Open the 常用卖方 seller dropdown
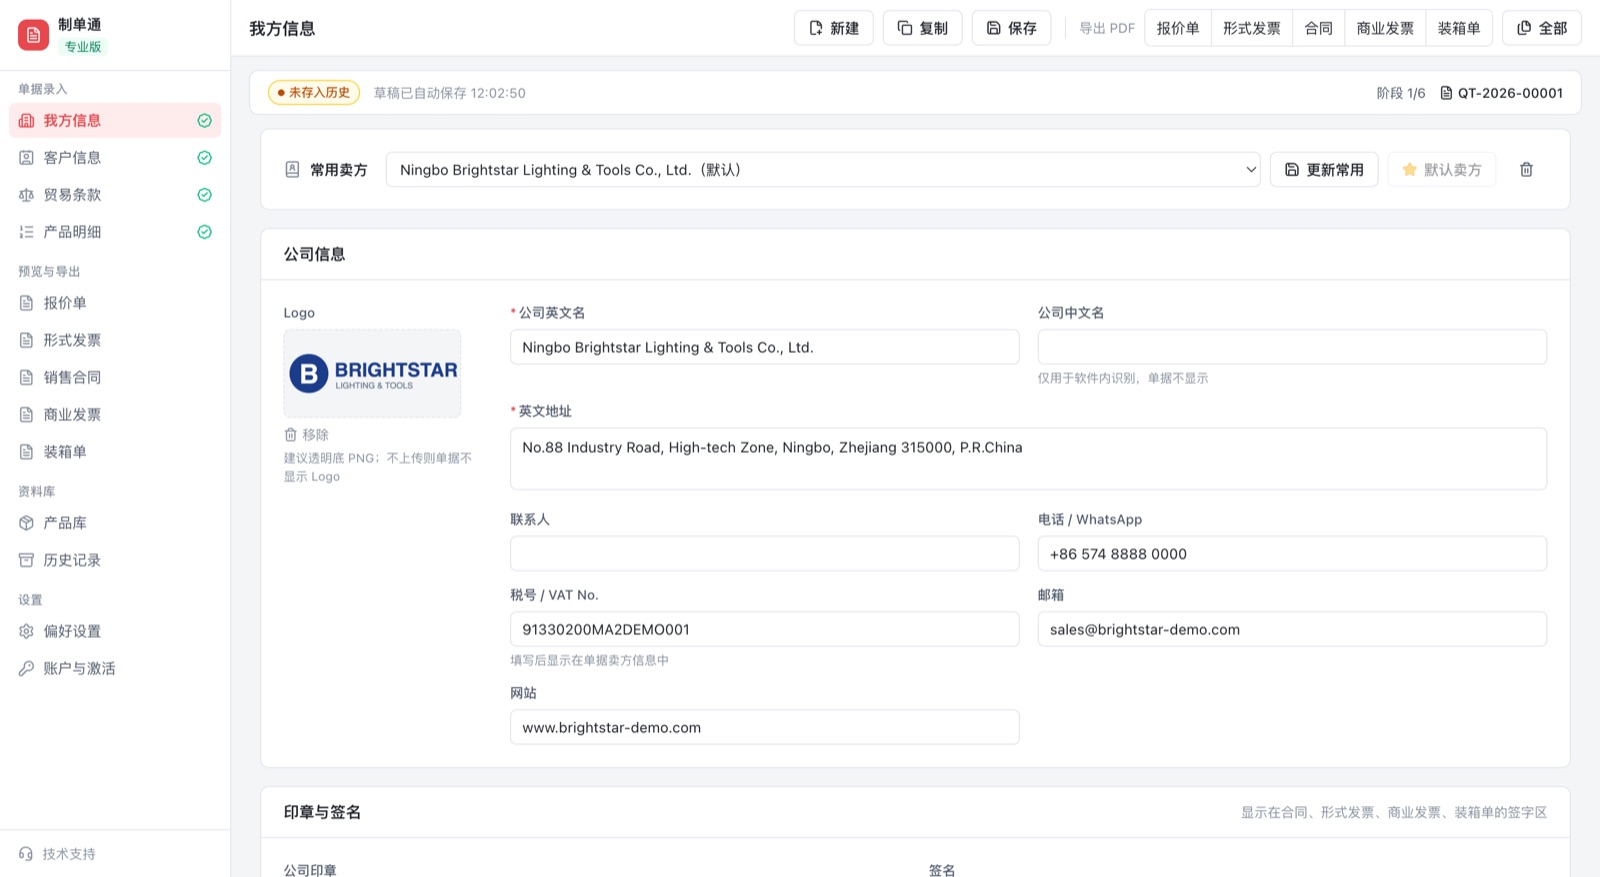 823,170
